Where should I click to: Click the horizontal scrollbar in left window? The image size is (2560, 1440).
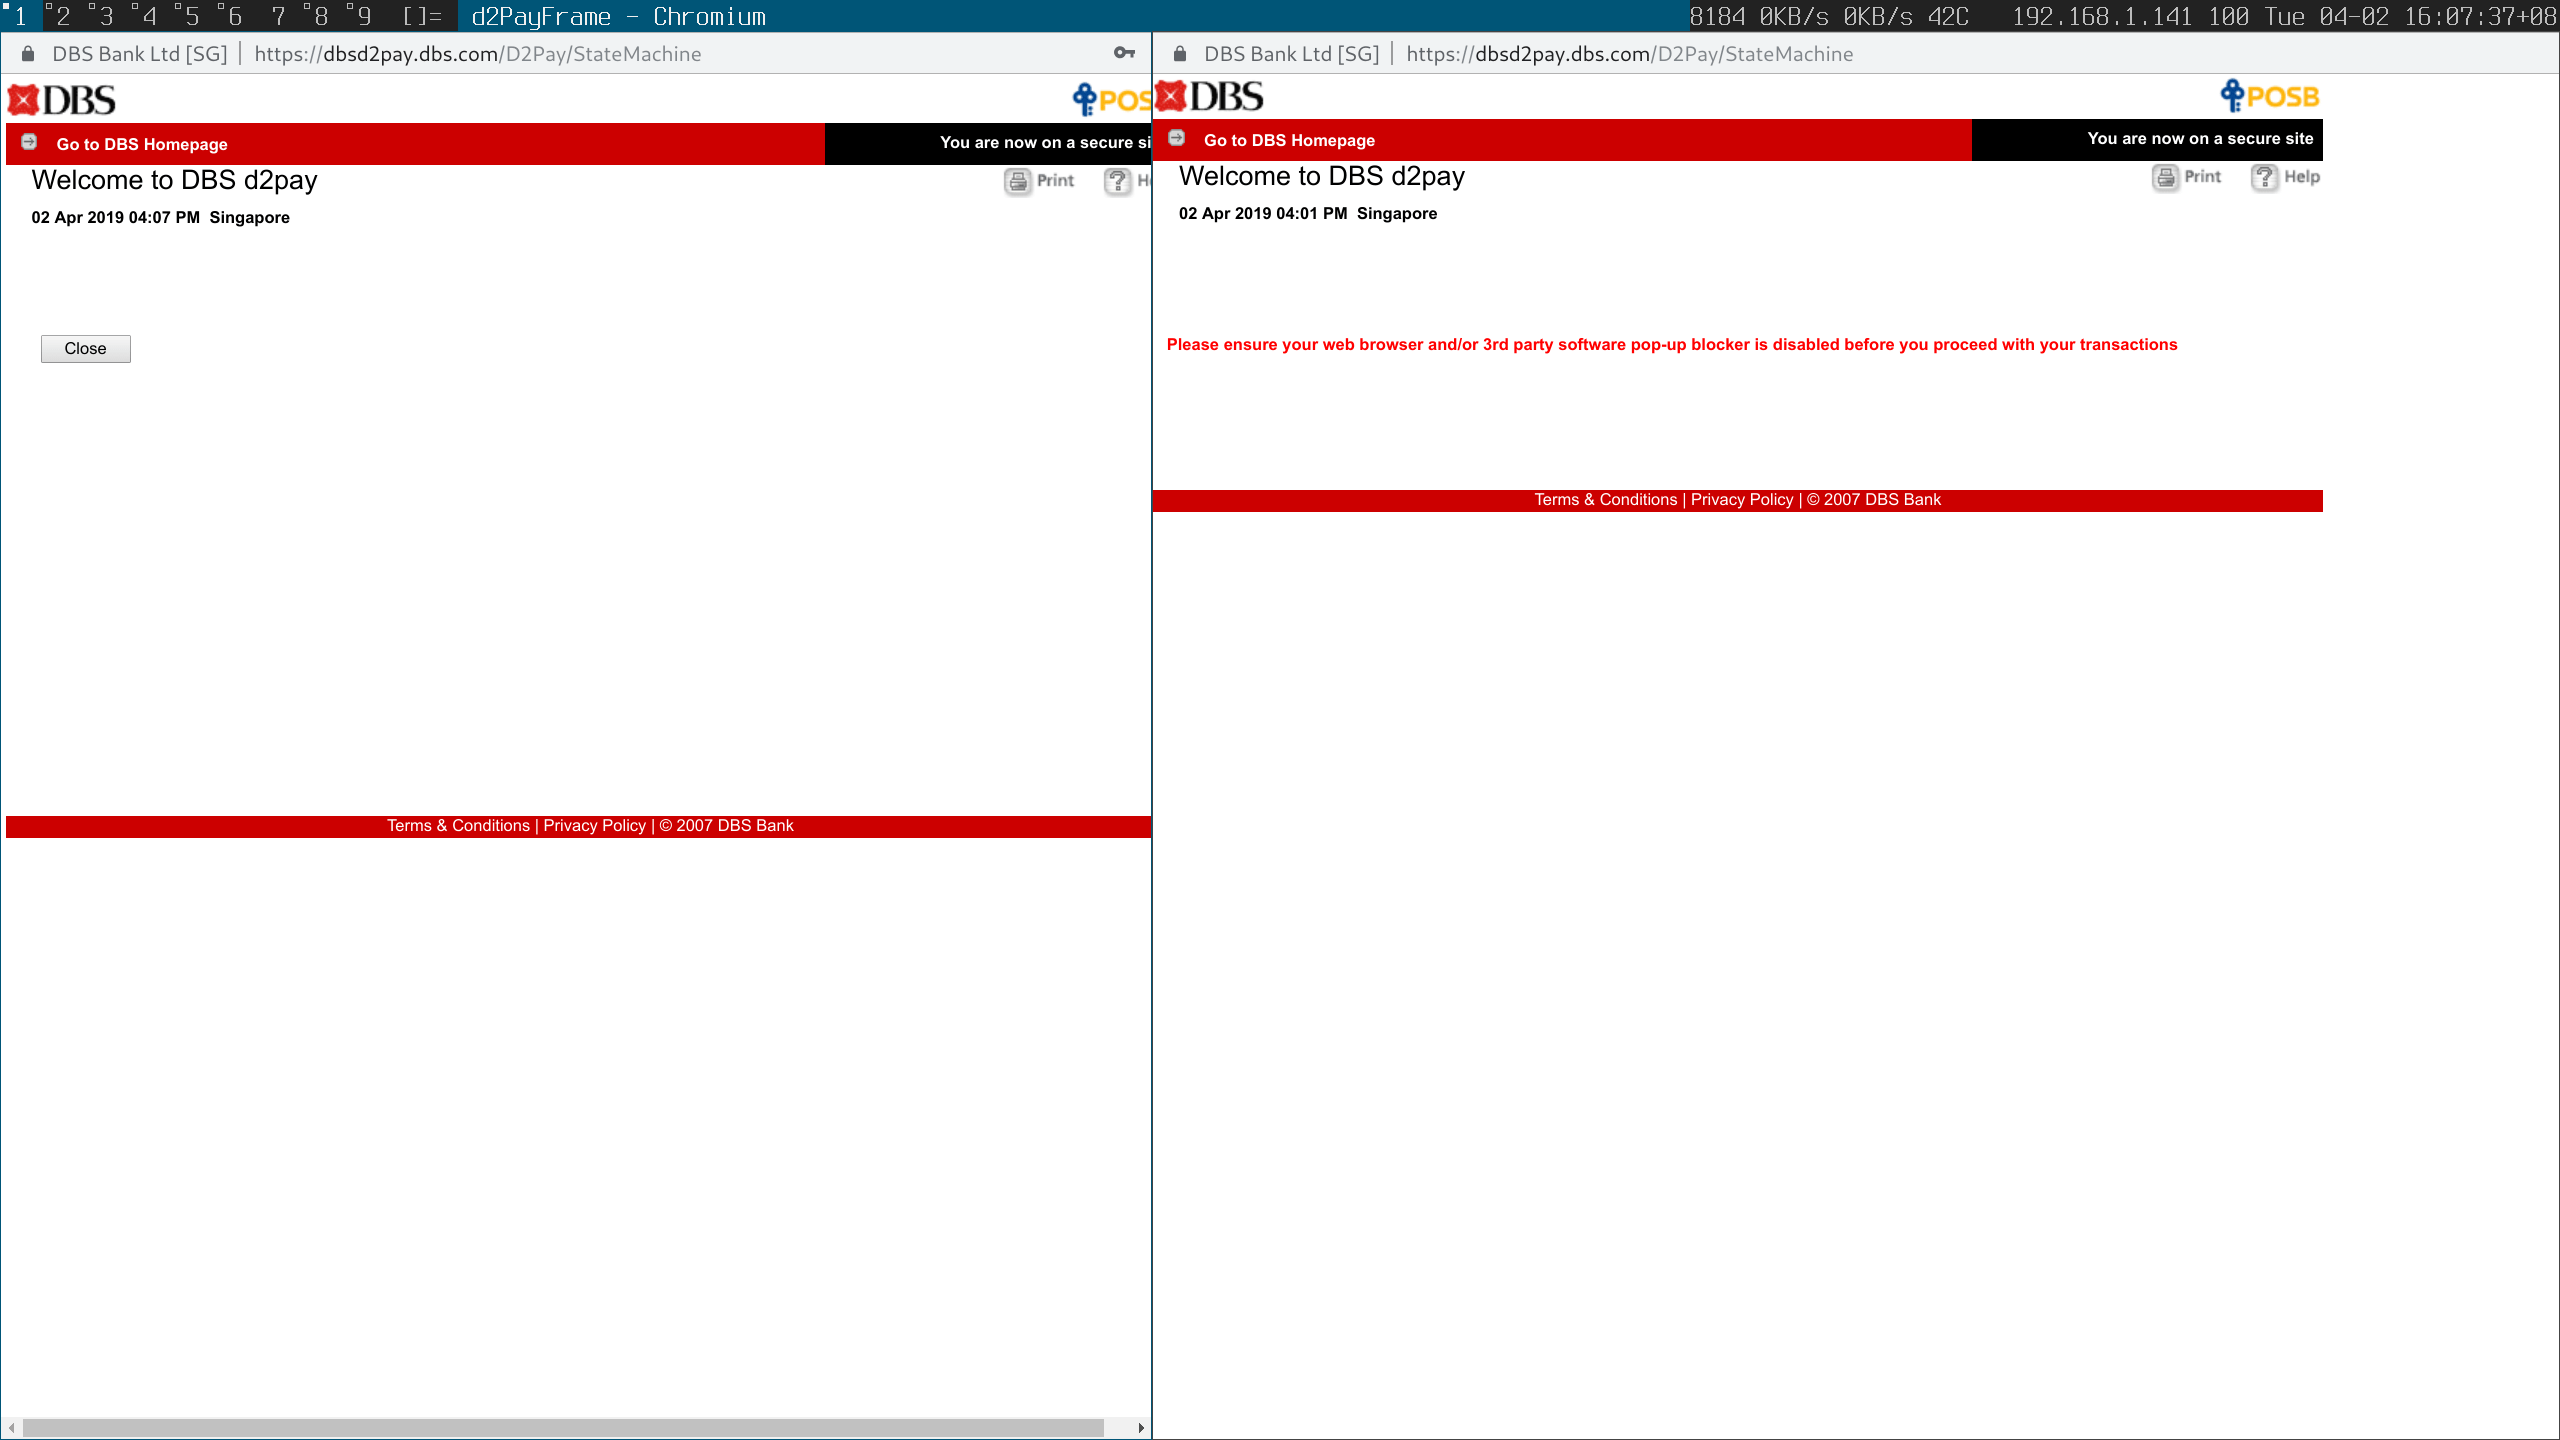563,1428
